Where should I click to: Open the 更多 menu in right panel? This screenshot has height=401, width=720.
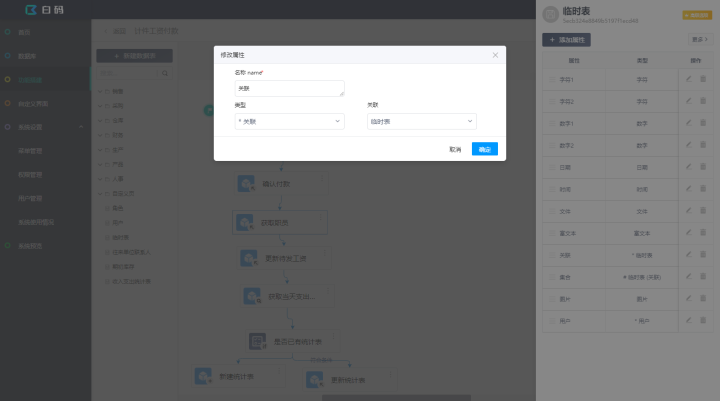pyautogui.click(x=700, y=40)
